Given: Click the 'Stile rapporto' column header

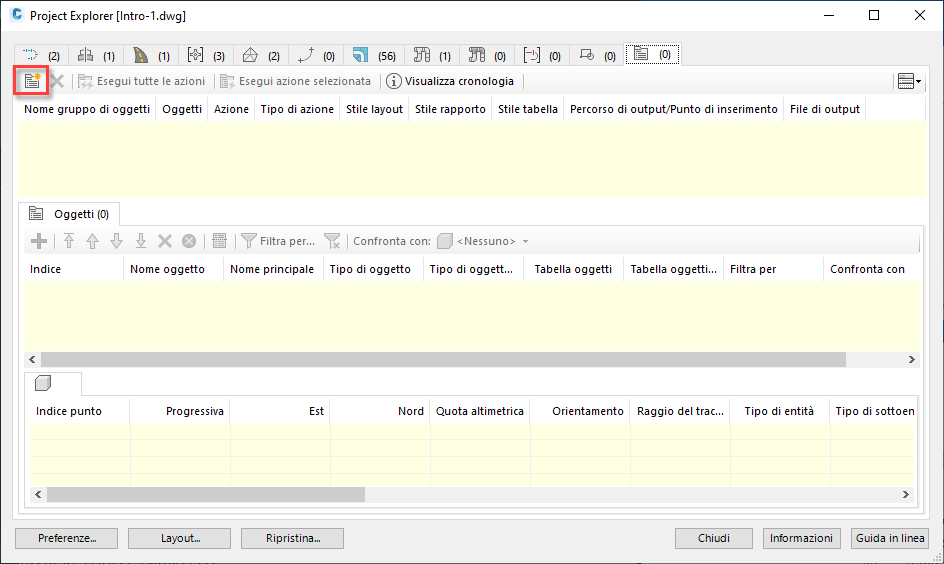Looking at the screenshot, I should point(450,109).
